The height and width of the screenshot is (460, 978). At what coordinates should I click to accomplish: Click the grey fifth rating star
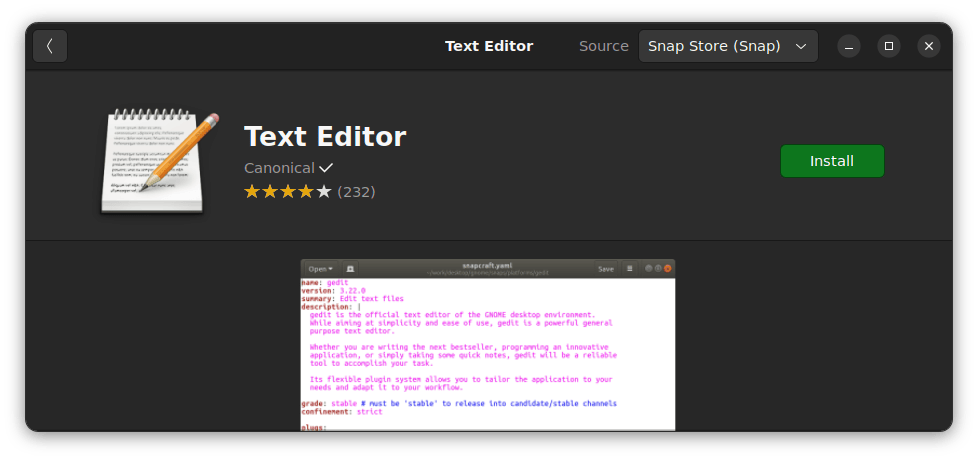(323, 191)
